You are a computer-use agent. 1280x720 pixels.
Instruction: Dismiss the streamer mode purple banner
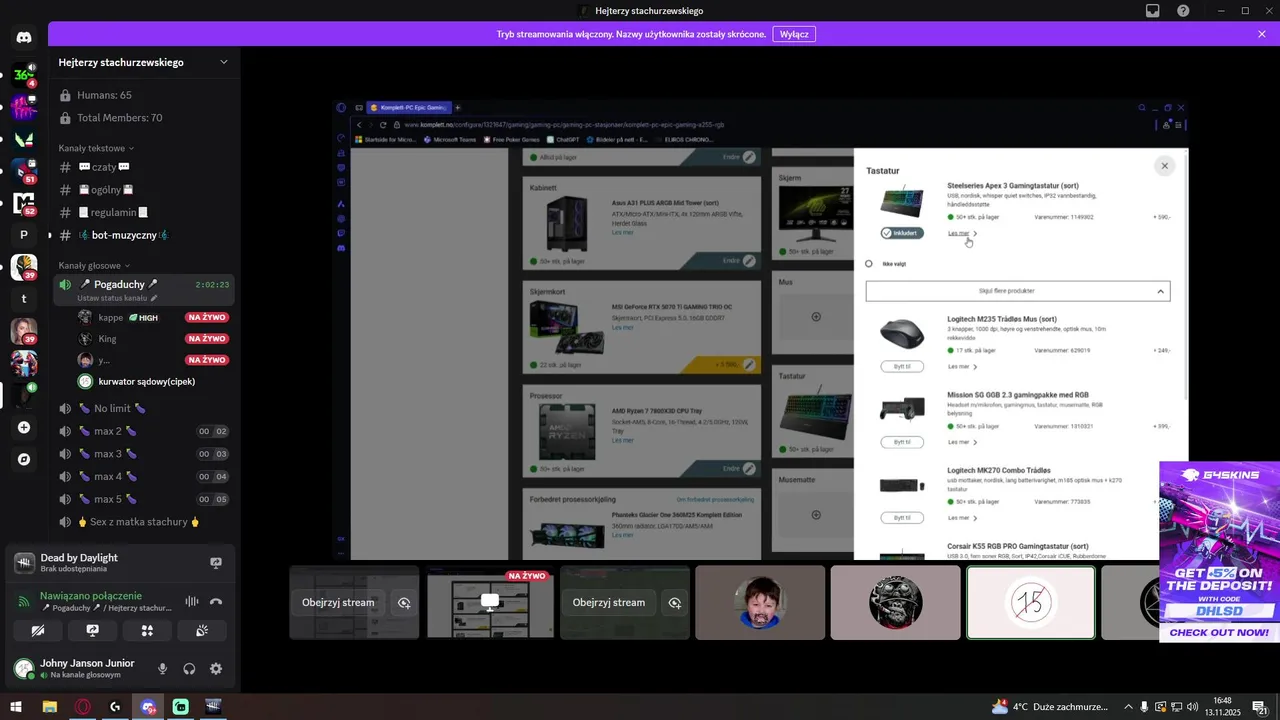(1262, 34)
